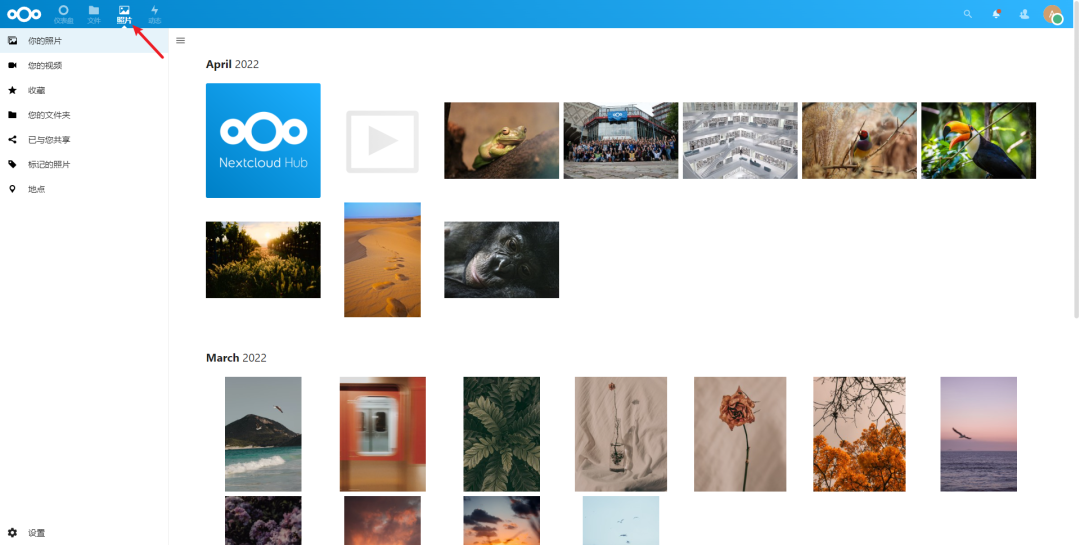Image resolution: width=1080 pixels, height=545 pixels.
Task: Open 地点 places in sidebar
Action: coord(84,189)
